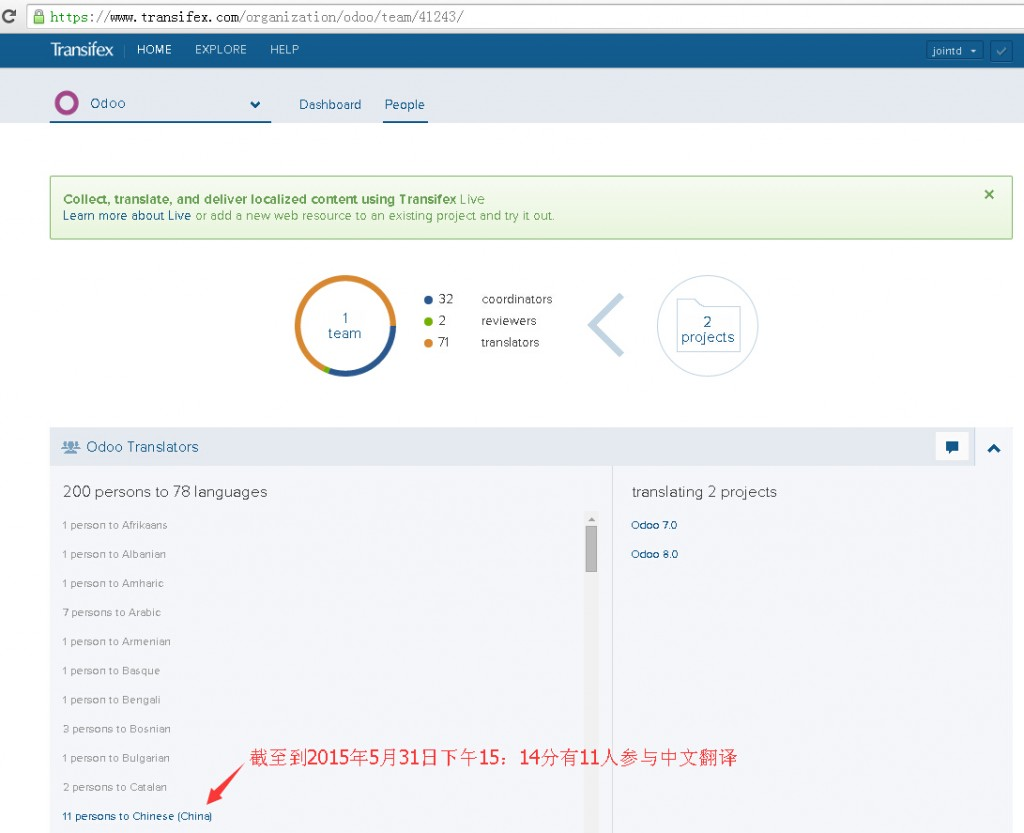Image resolution: width=1024 pixels, height=833 pixels.
Task: Click the green reviewers legend dot
Action: (x=428, y=321)
